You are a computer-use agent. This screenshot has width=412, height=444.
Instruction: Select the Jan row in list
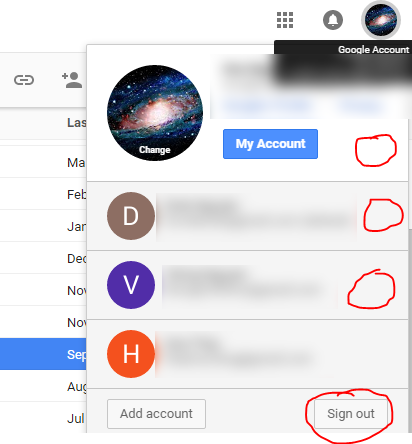pos(43,226)
